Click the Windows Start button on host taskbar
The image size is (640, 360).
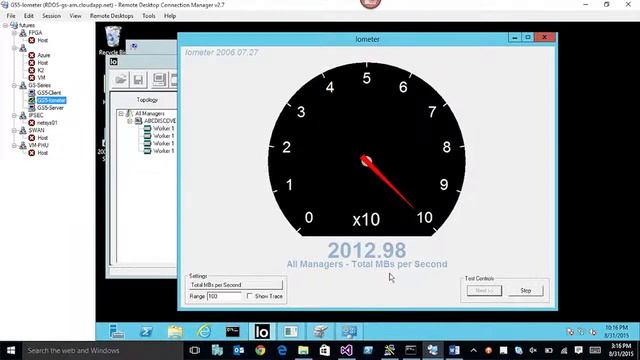click(11, 350)
